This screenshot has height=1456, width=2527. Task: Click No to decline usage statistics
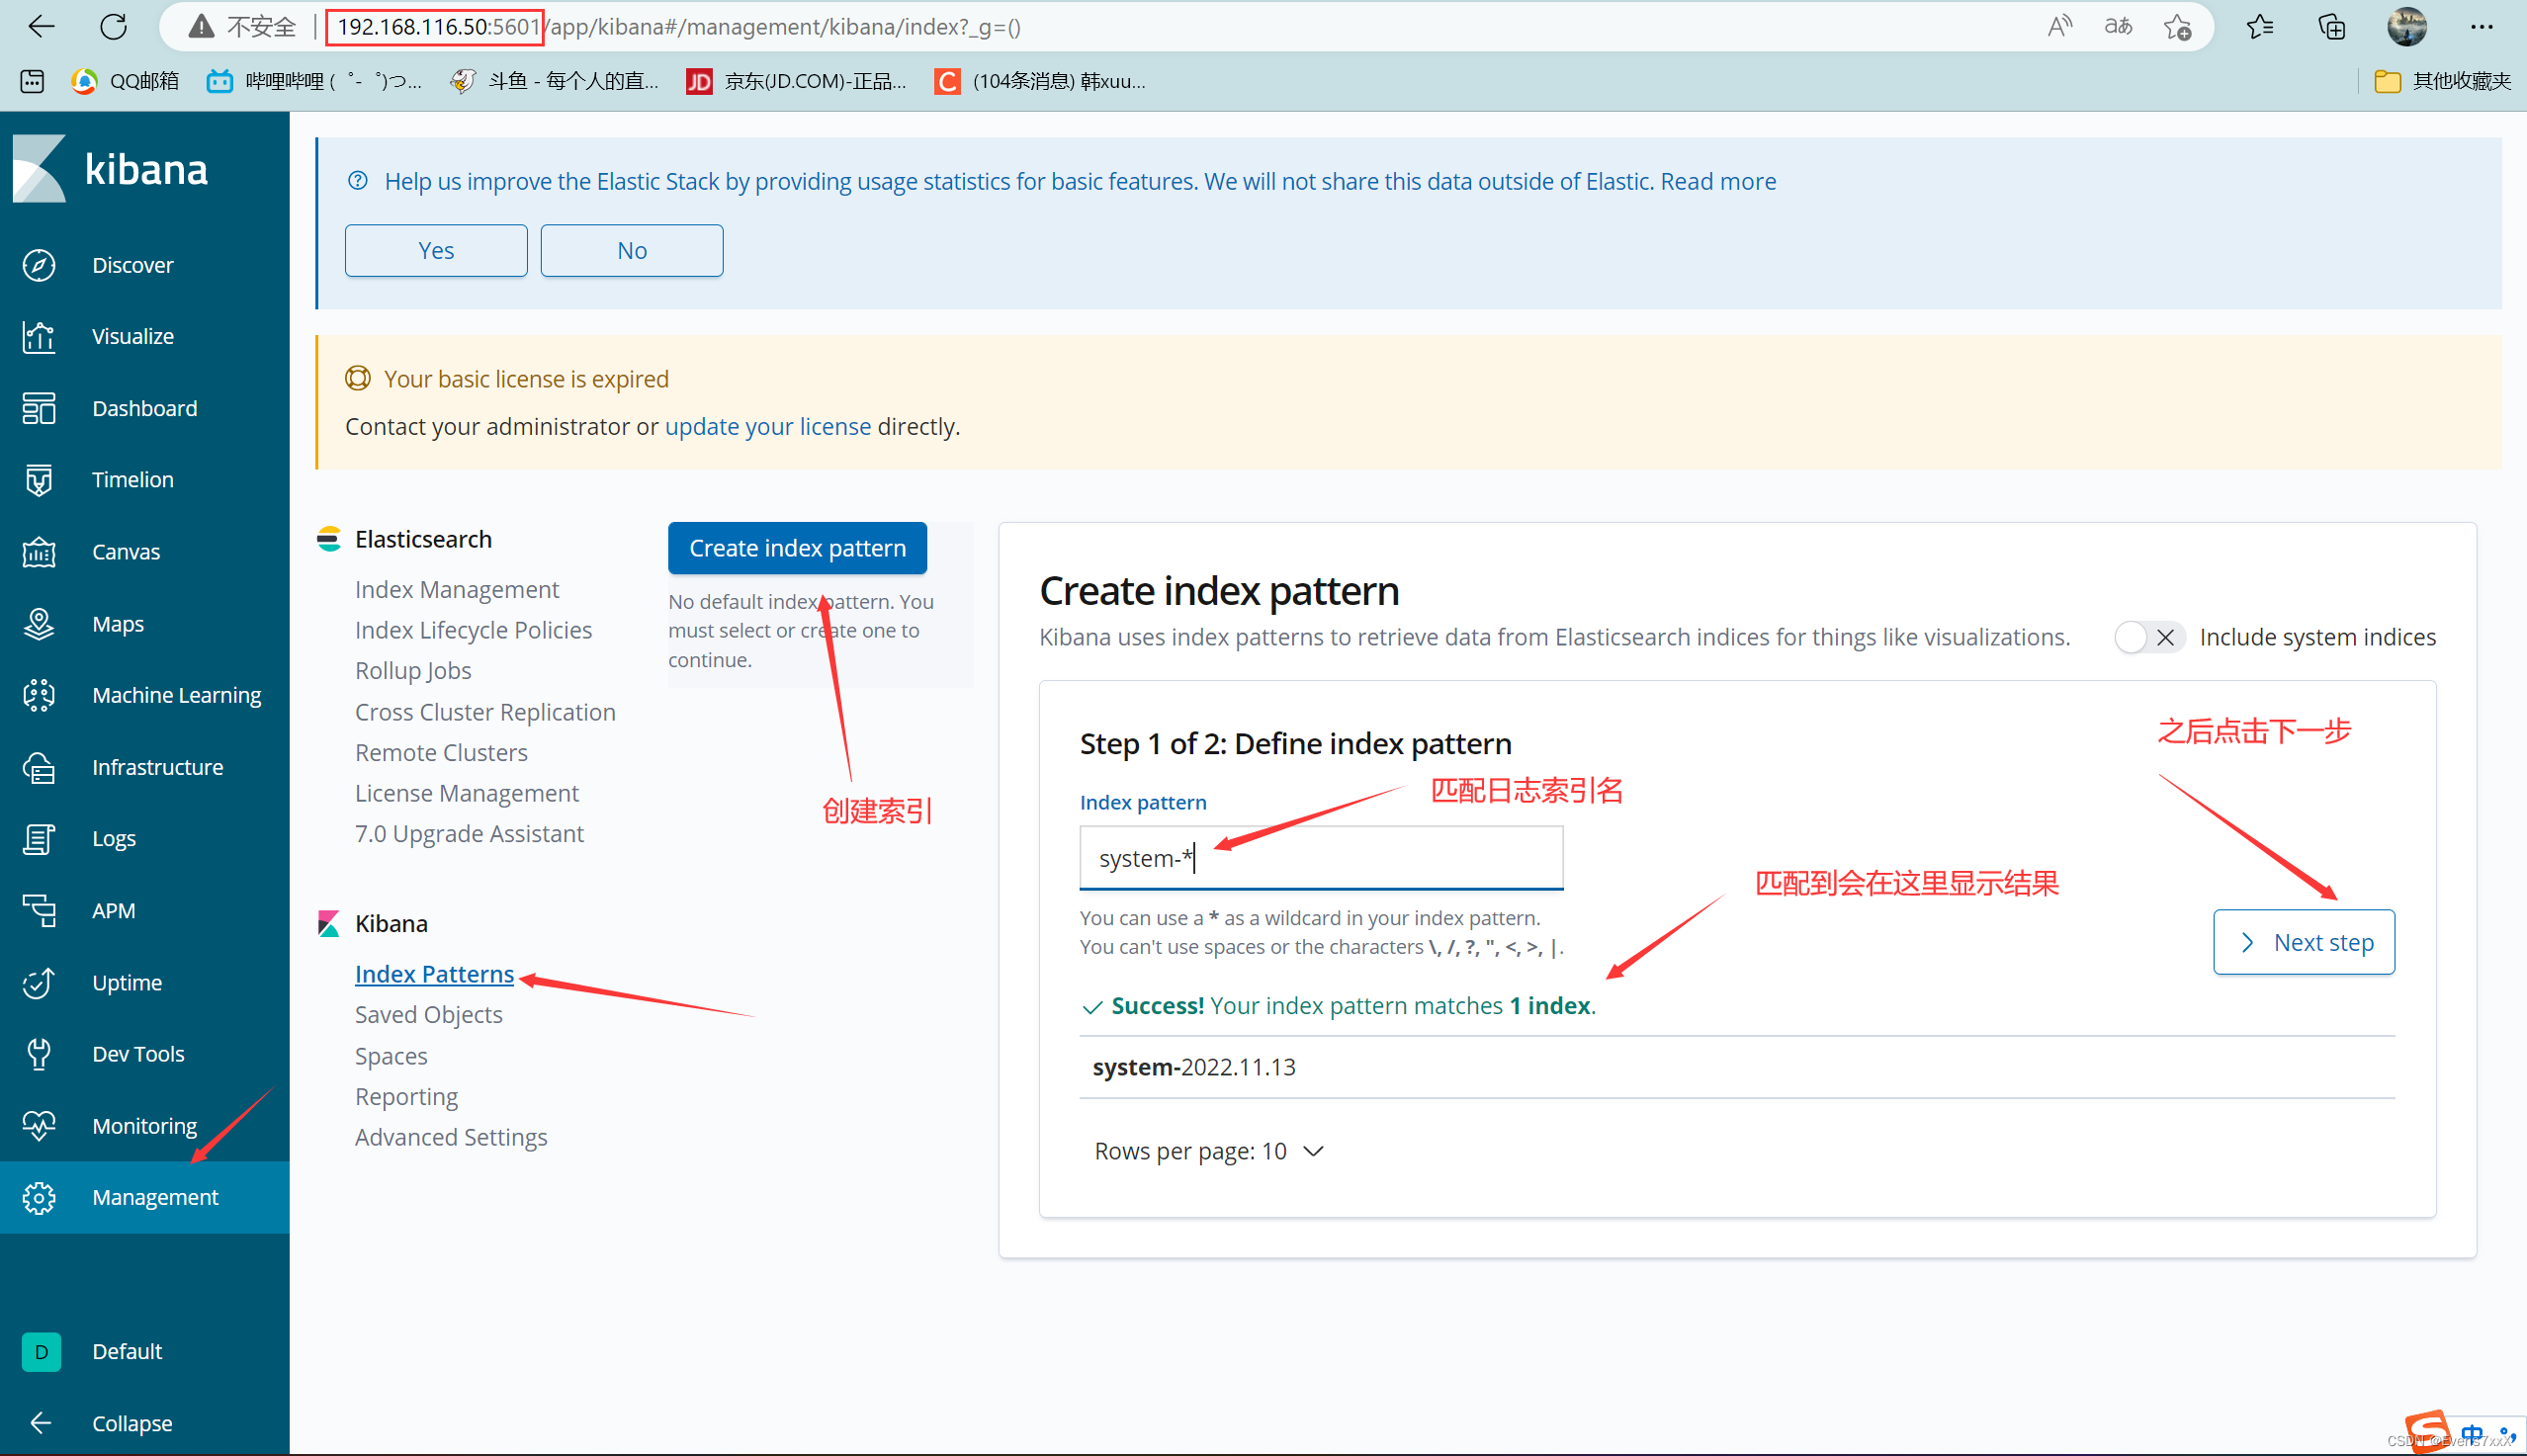pos(632,250)
